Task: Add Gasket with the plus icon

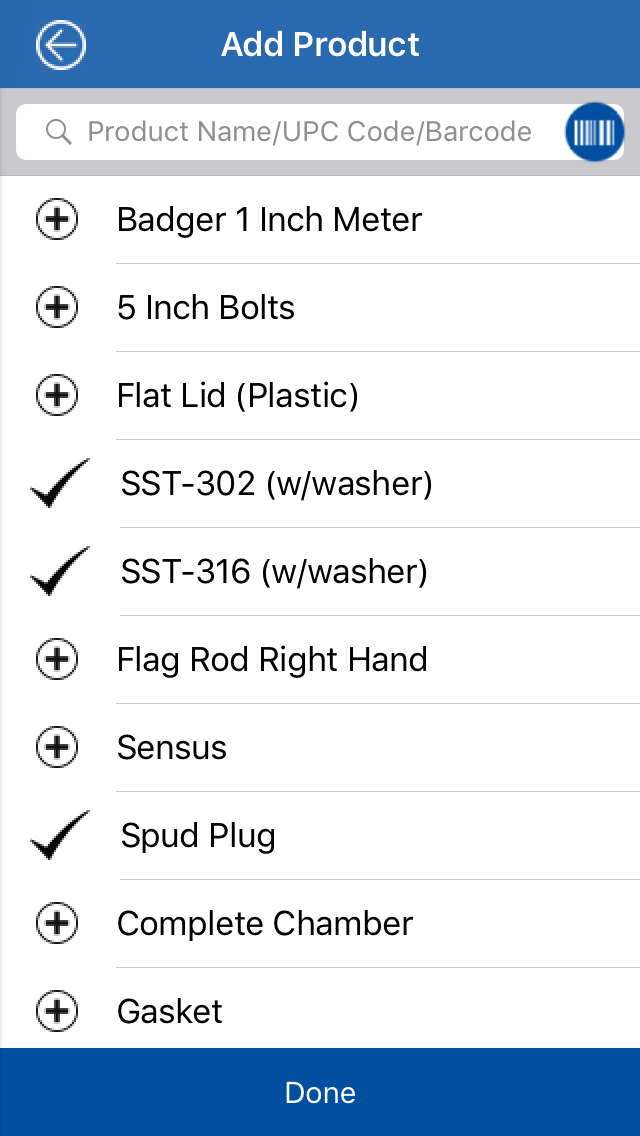Action: pyautogui.click(x=57, y=1011)
